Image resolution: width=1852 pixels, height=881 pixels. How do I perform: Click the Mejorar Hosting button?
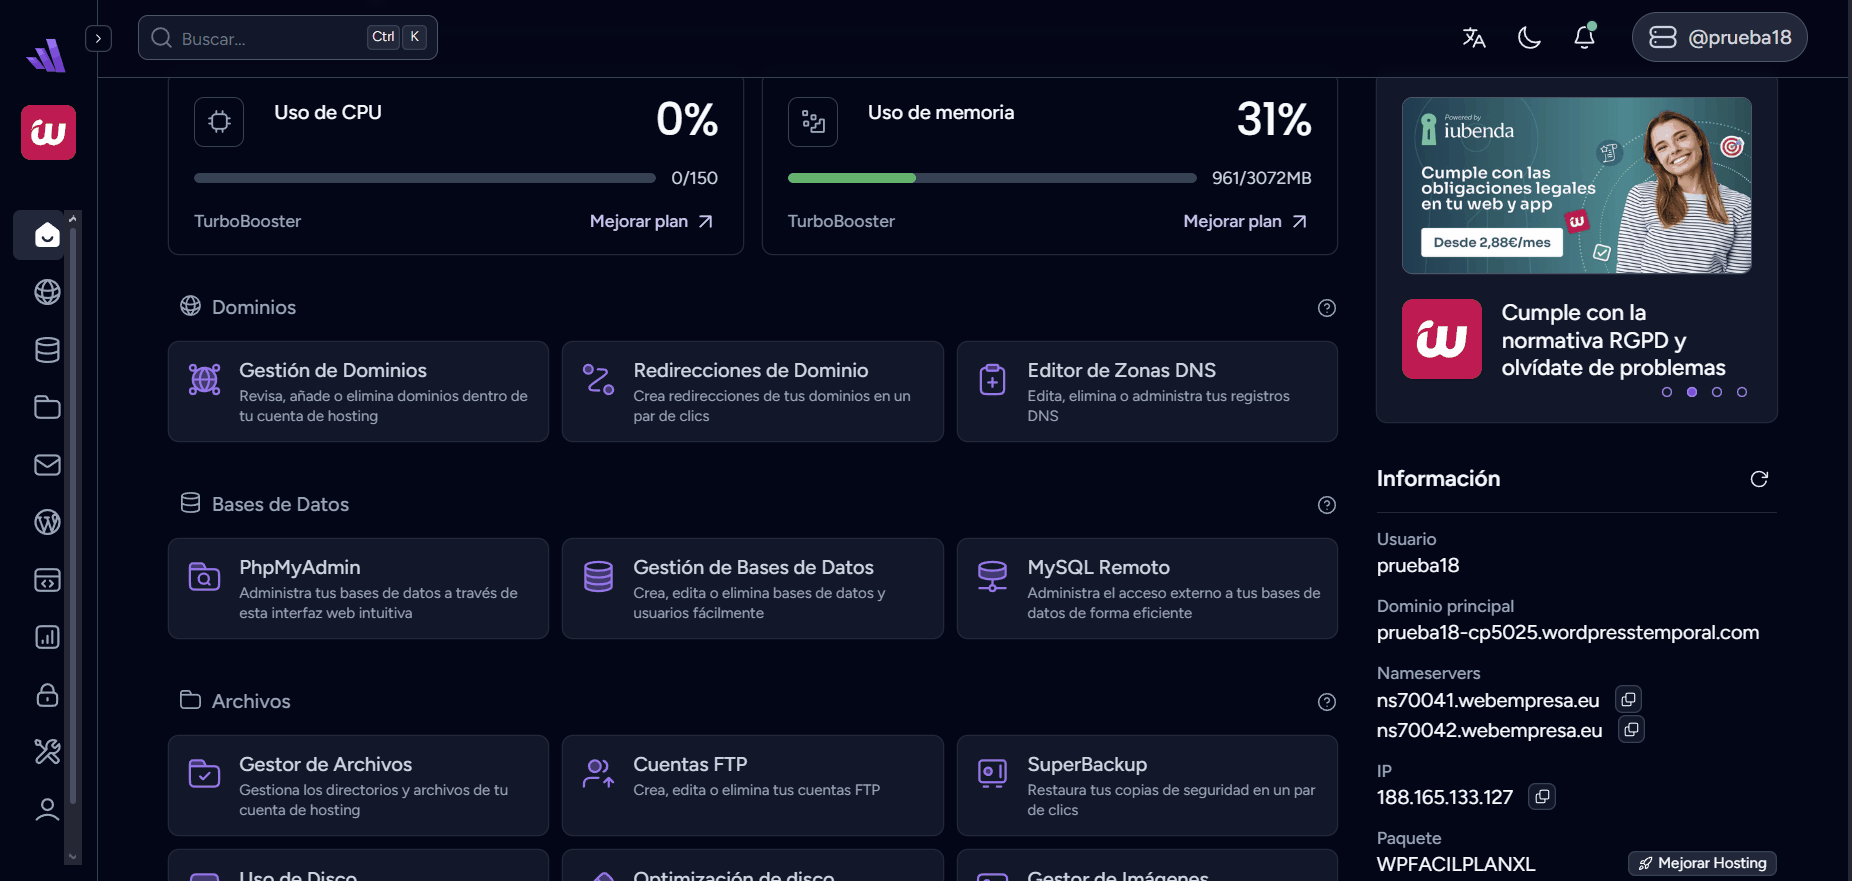(1702, 863)
